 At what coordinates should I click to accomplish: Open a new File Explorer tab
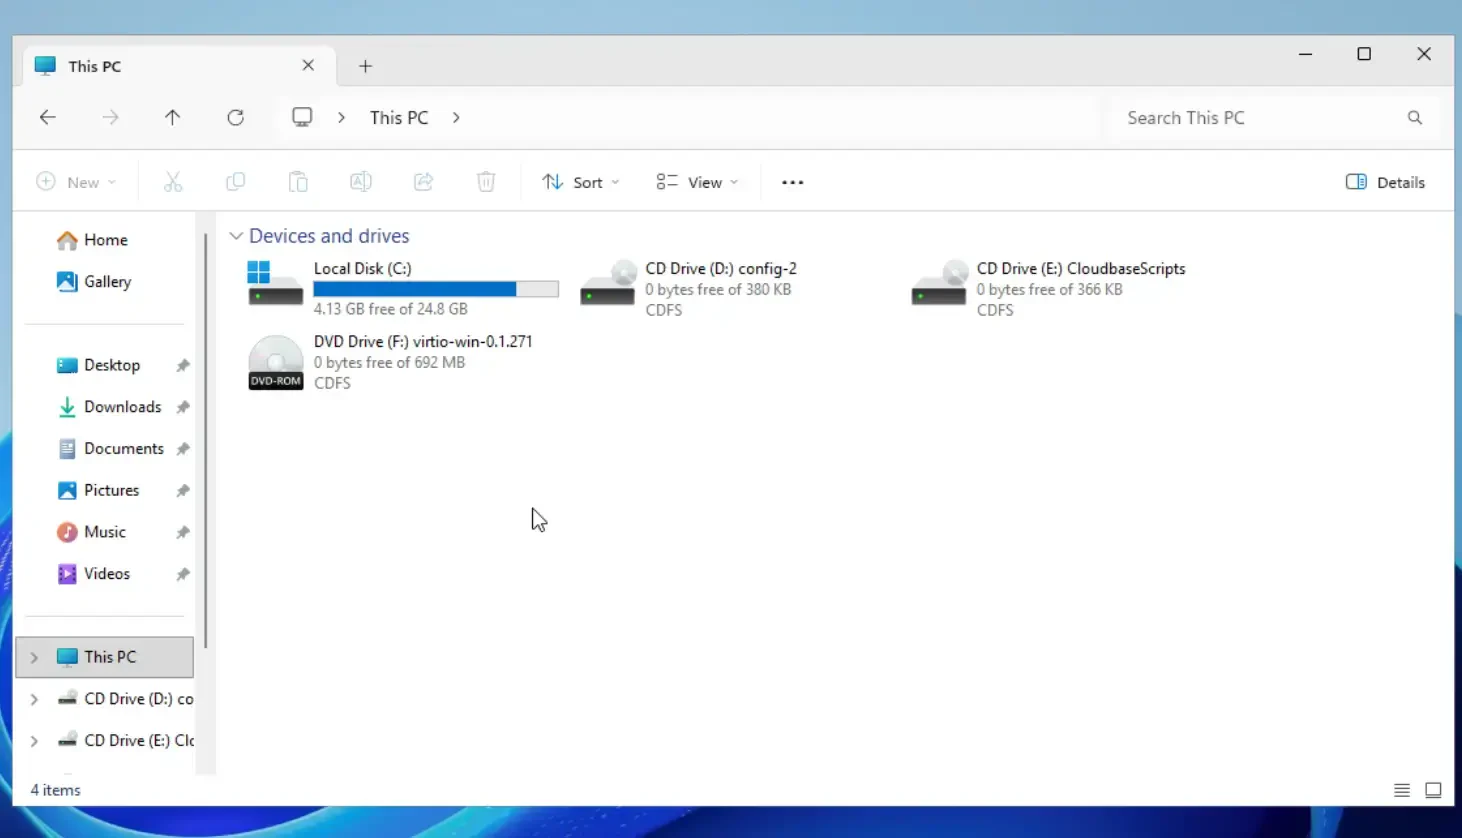pyautogui.click(x=365, y=66)
